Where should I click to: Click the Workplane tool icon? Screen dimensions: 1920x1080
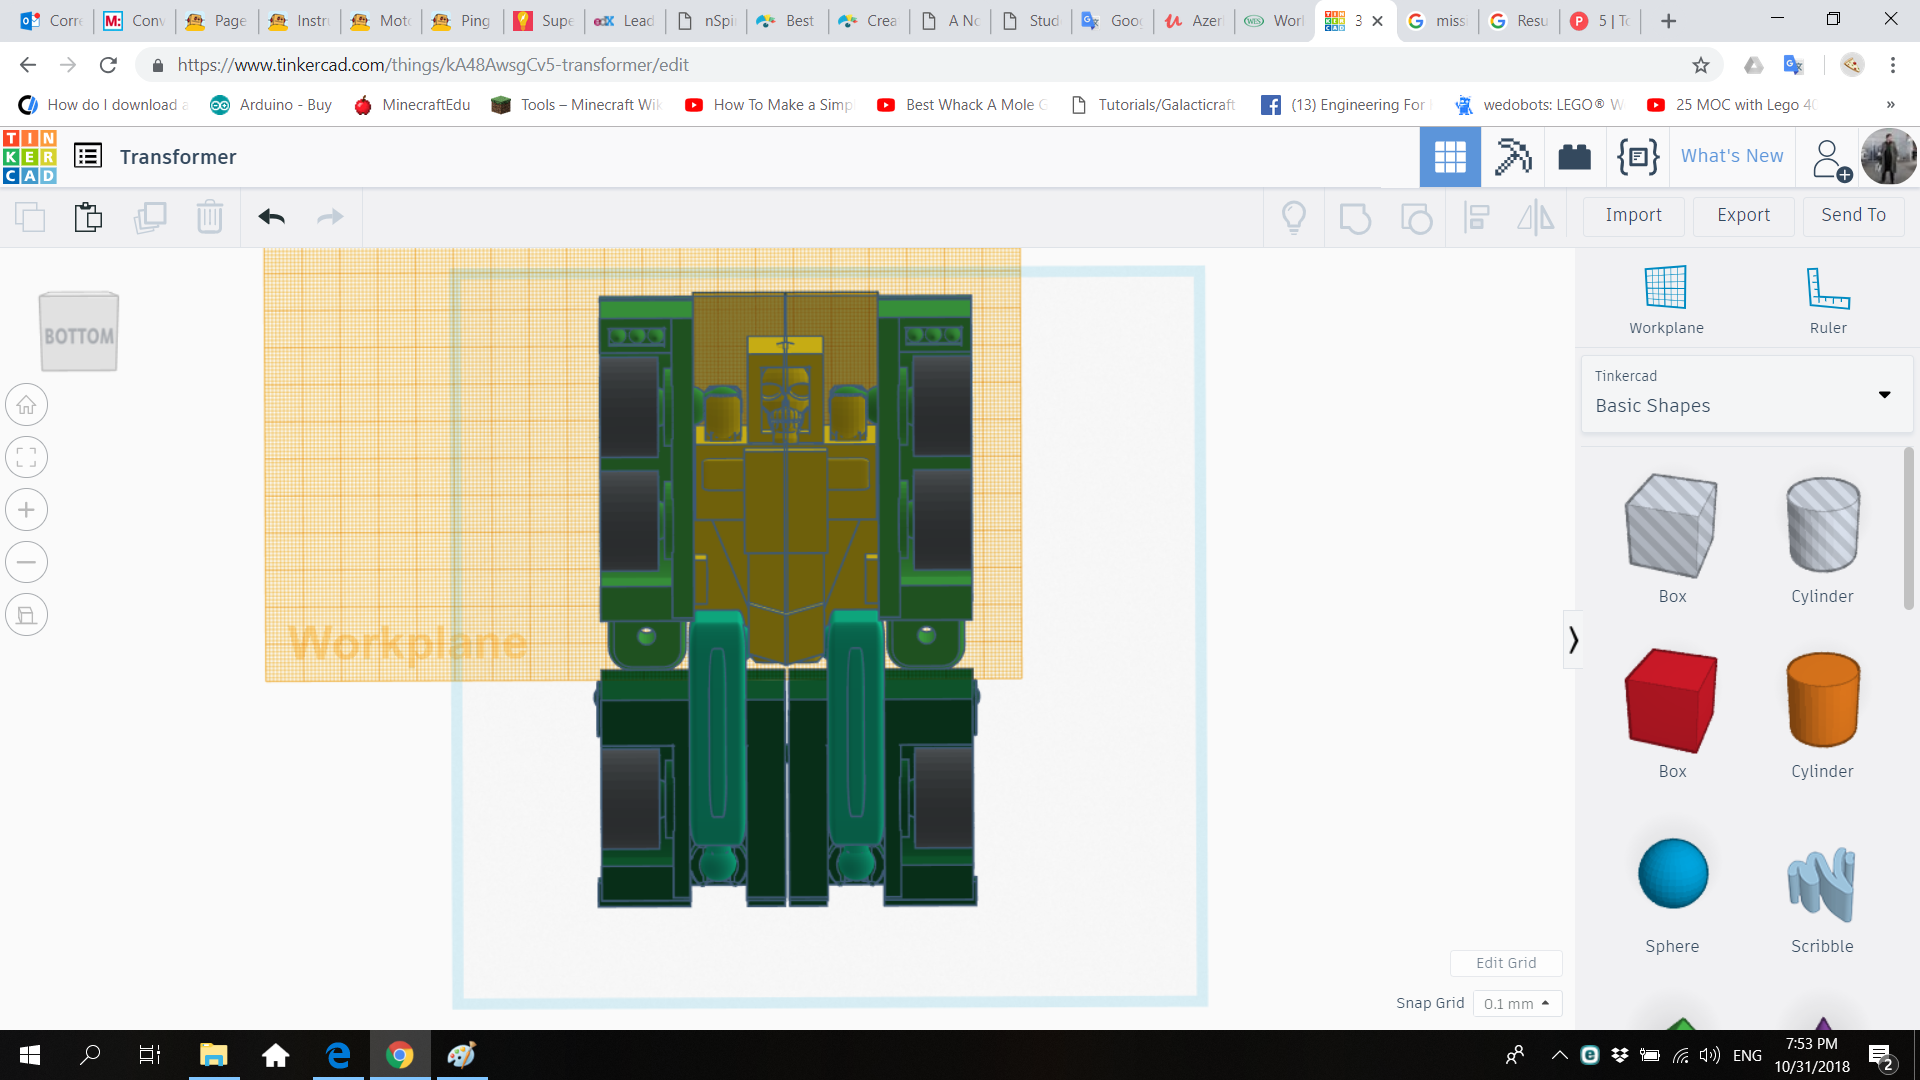(1665, 290)
